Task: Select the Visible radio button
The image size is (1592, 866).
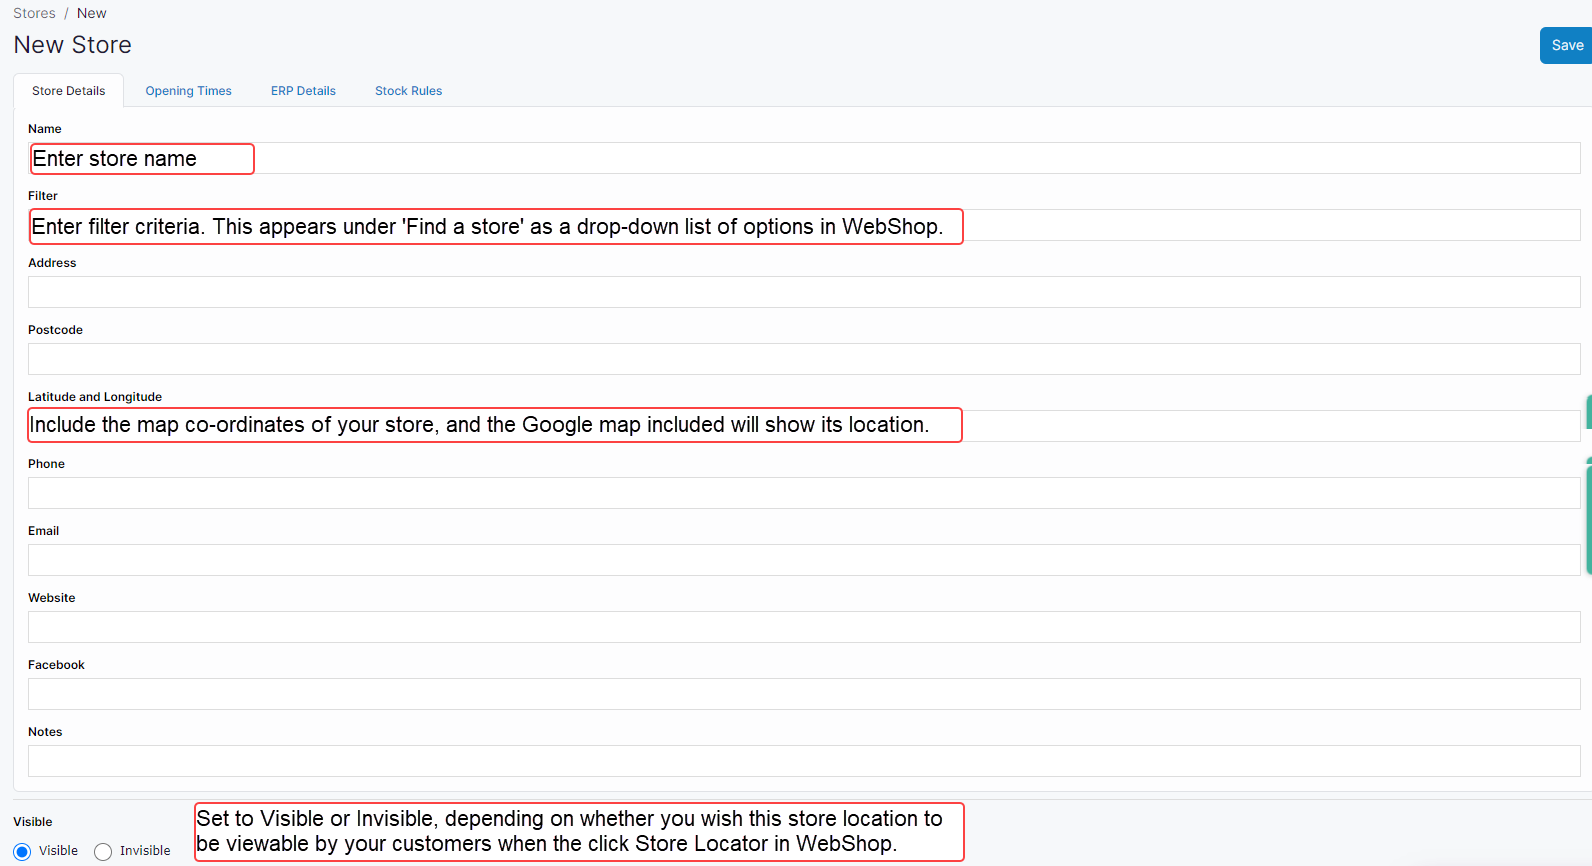Action: (22, 852)
